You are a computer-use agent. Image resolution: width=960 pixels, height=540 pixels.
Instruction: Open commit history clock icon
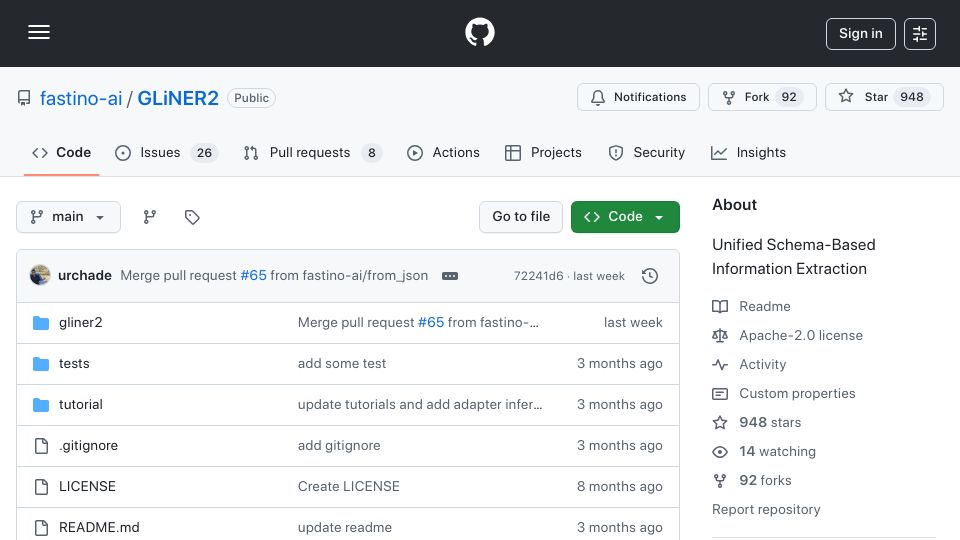click(x=650, y=276)
